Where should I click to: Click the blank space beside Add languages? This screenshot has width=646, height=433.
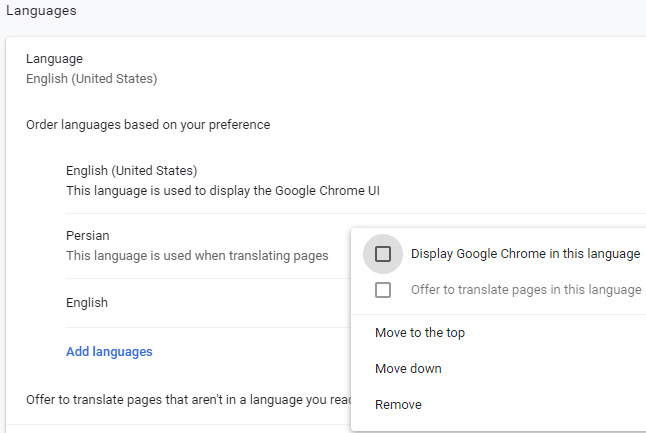click(250, 352)
